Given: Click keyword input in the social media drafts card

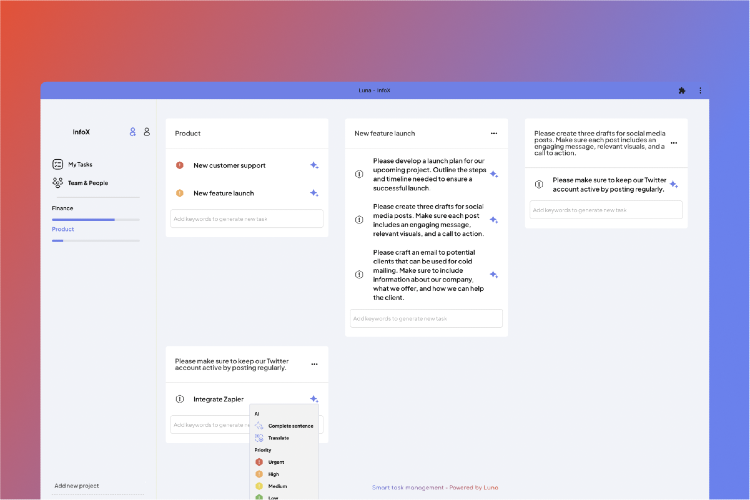Looking at the screenshot, I should pyautogui.click(x=606, y=210).
